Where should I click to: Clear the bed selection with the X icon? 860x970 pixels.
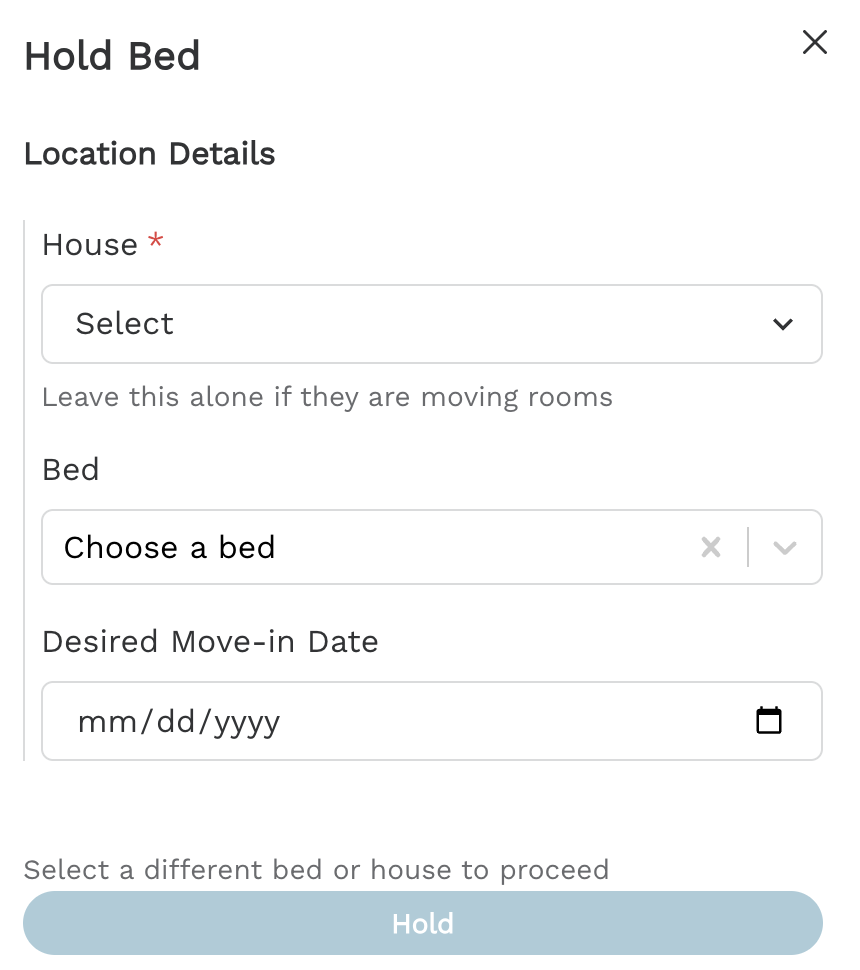711,547
